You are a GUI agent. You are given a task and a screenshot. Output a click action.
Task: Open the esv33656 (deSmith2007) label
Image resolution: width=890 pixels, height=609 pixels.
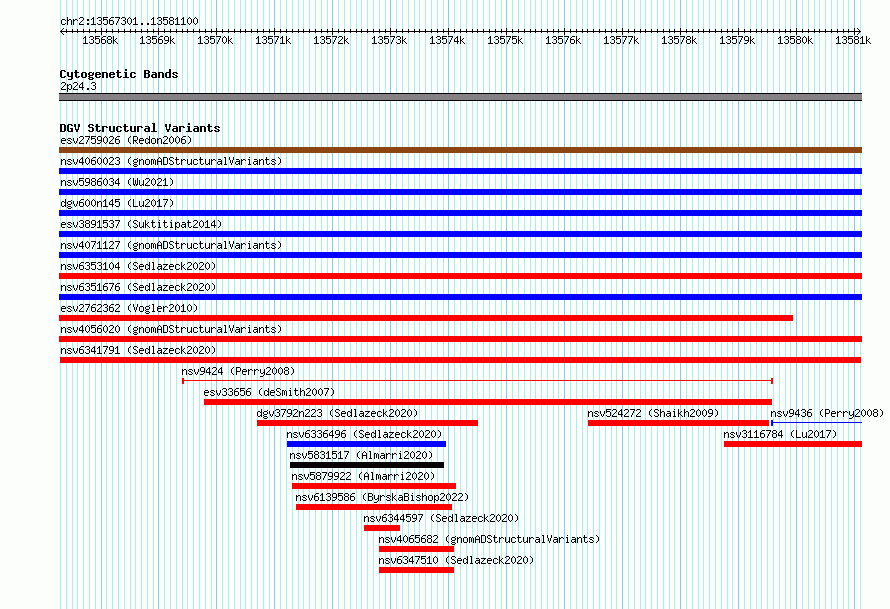269,392
